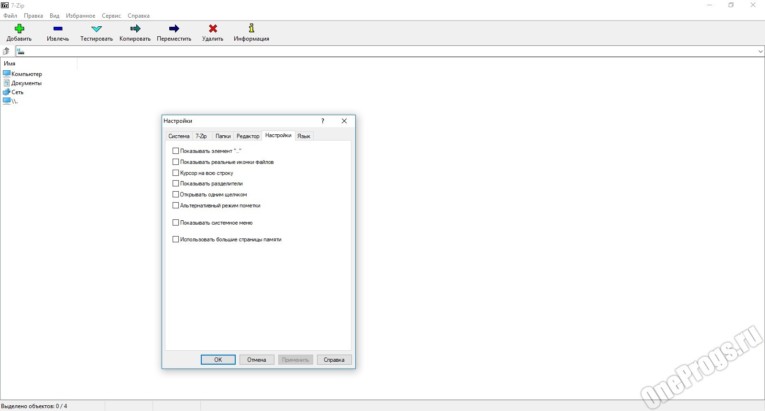The height and width of the screenshot is (411, 765).
Task: Click the green Добавить (Add) icon
Action: 19,29
